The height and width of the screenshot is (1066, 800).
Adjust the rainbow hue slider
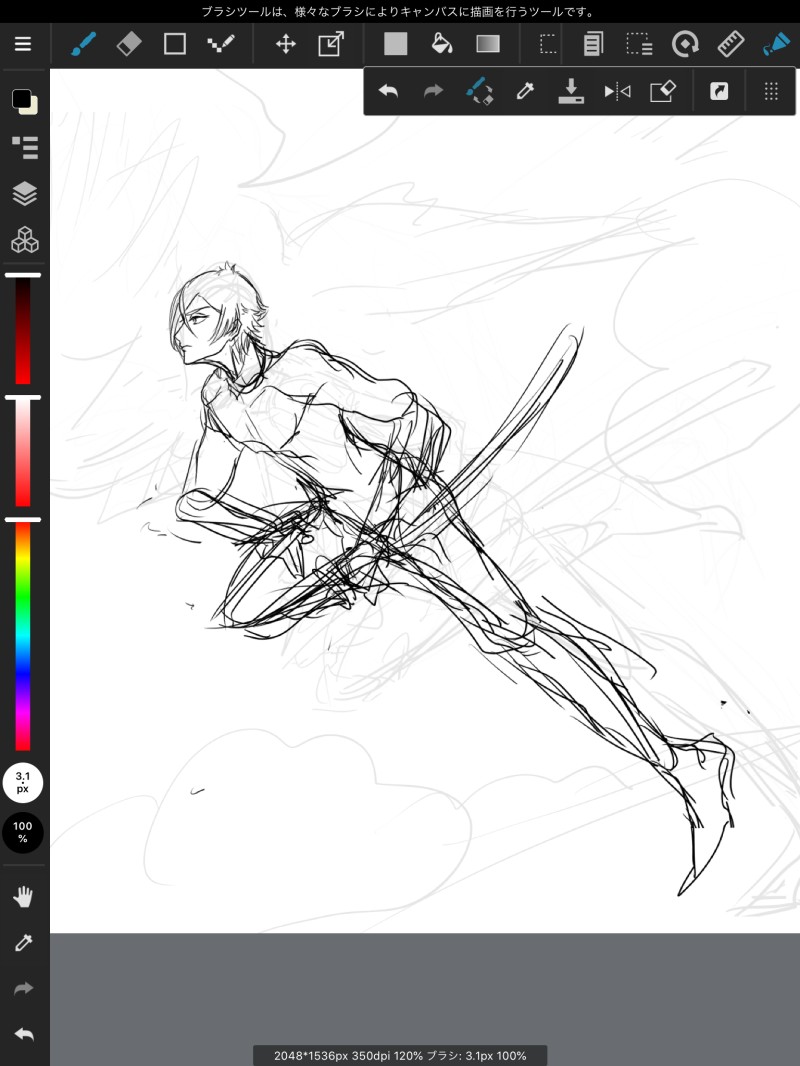pos(23,636)
